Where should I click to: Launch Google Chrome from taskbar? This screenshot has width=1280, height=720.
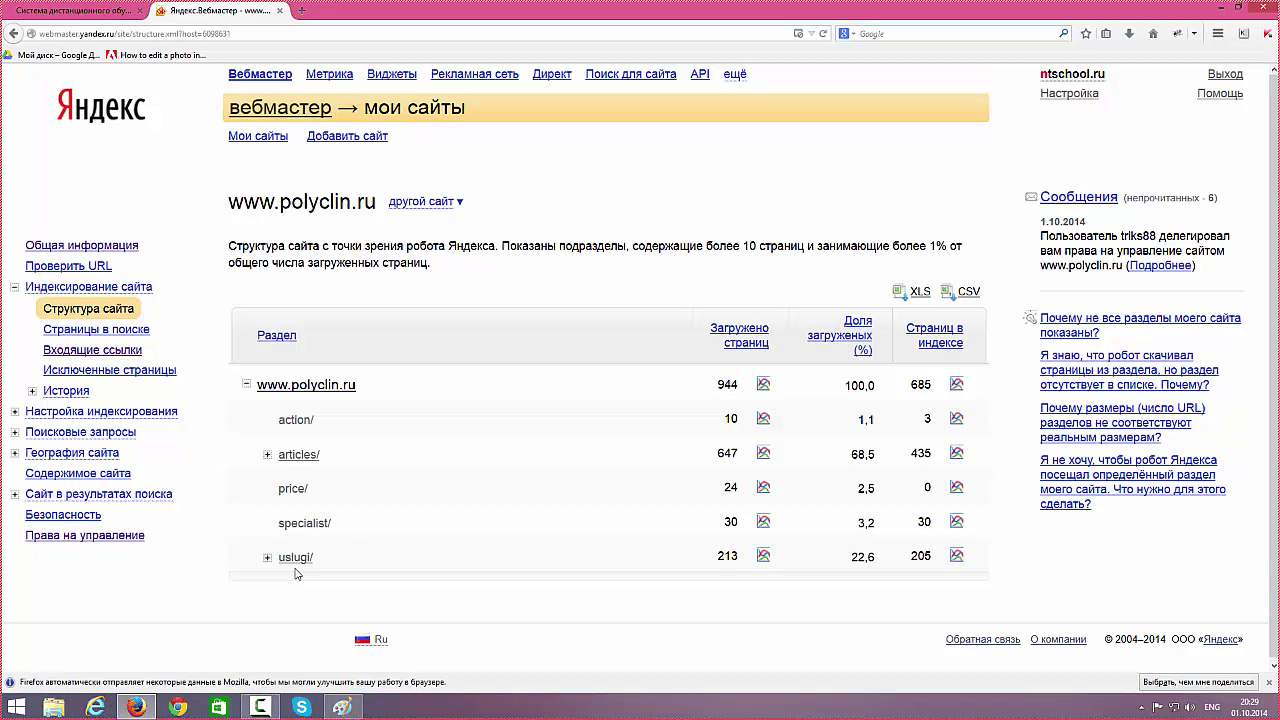pyautogui.click(x=177, y=706)
